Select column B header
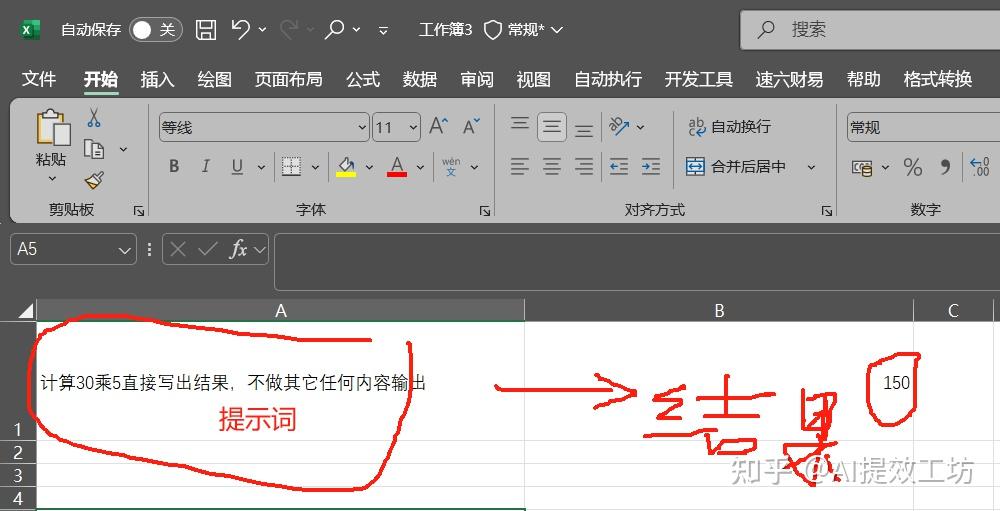This screenshot has width=1000, height=511. (719, 311)
